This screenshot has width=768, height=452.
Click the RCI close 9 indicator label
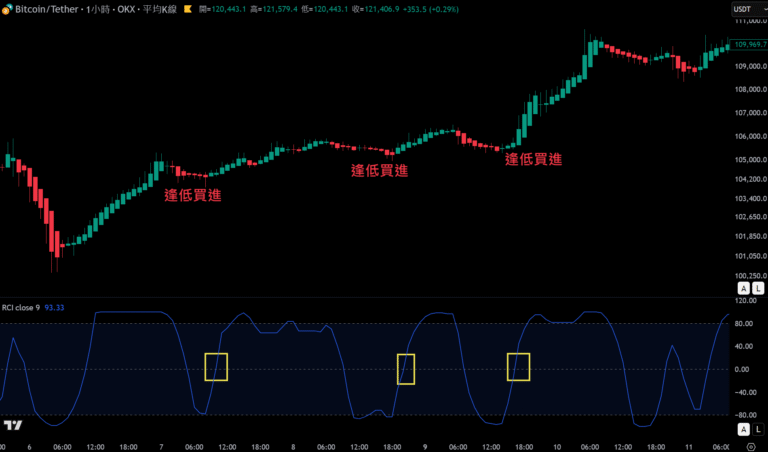click(x=22, y=308)
